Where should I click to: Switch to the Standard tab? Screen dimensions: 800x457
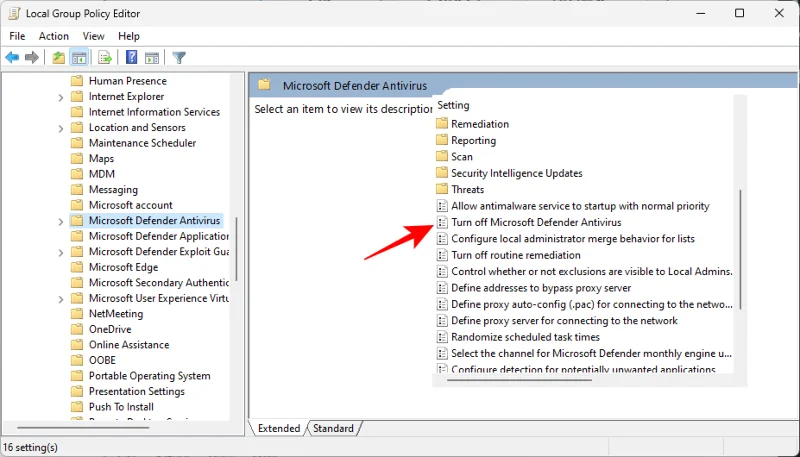click(333, 428)
